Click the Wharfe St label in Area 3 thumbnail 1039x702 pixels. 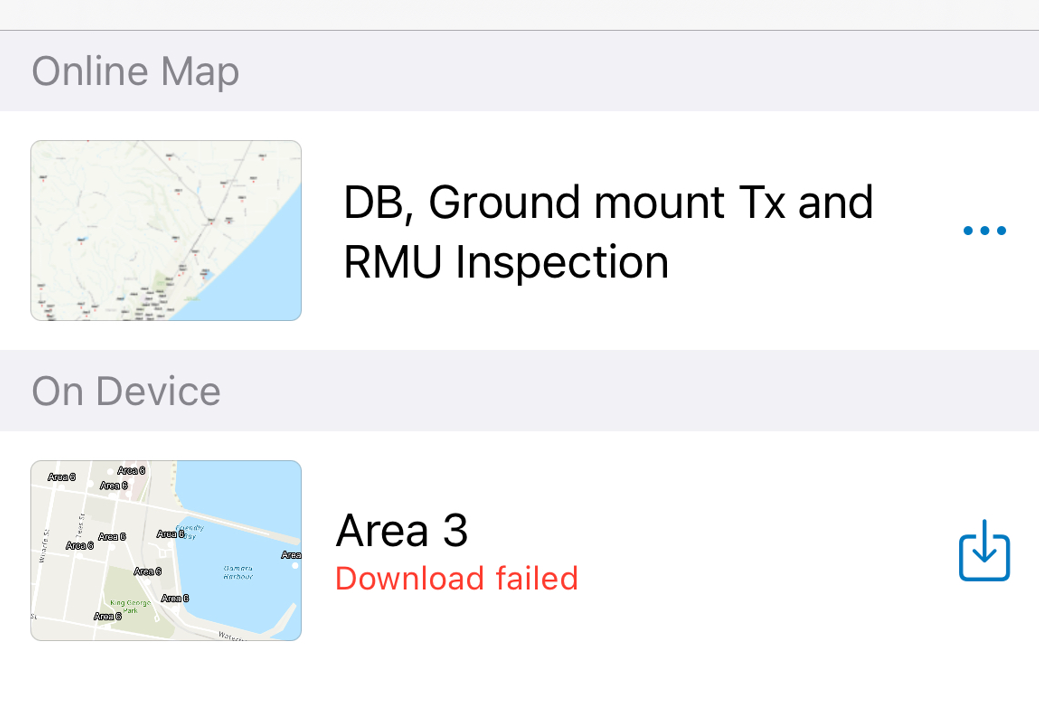point(43,548)
